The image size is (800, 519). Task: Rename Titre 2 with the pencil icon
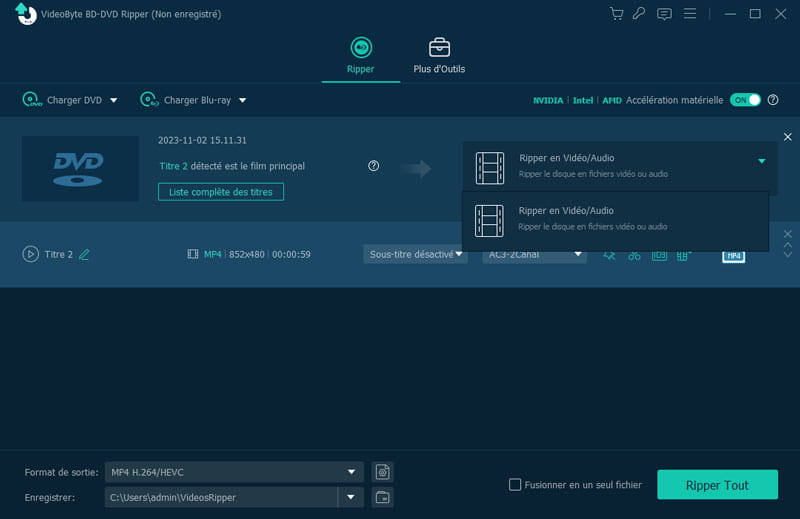tap(84, 254)
